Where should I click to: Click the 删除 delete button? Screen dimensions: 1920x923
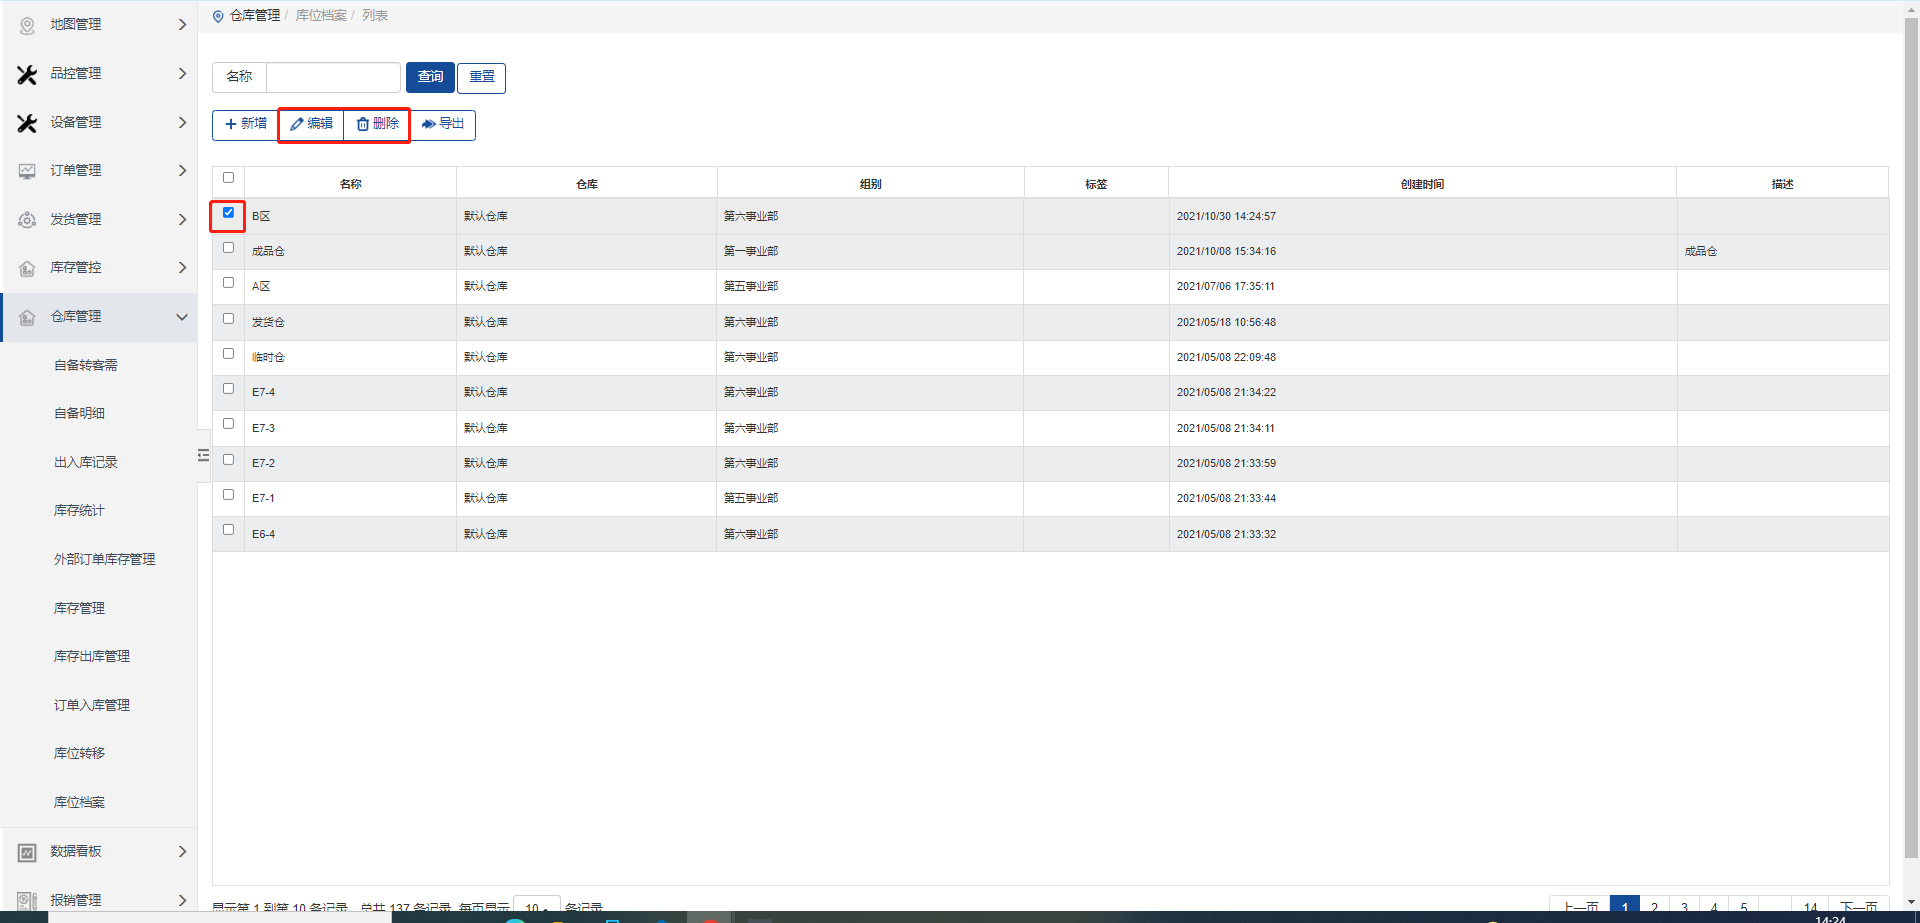[377, 124]
